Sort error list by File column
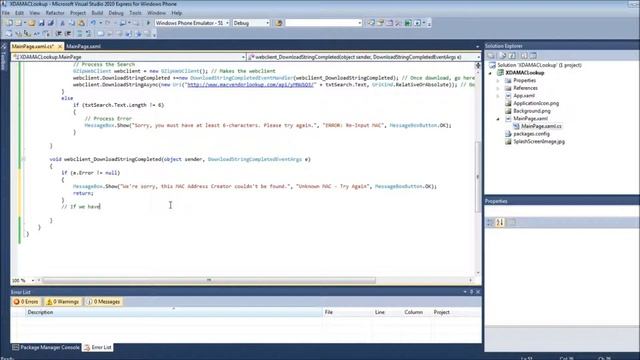This screenshot has width=640, height=360. [347, 312]
